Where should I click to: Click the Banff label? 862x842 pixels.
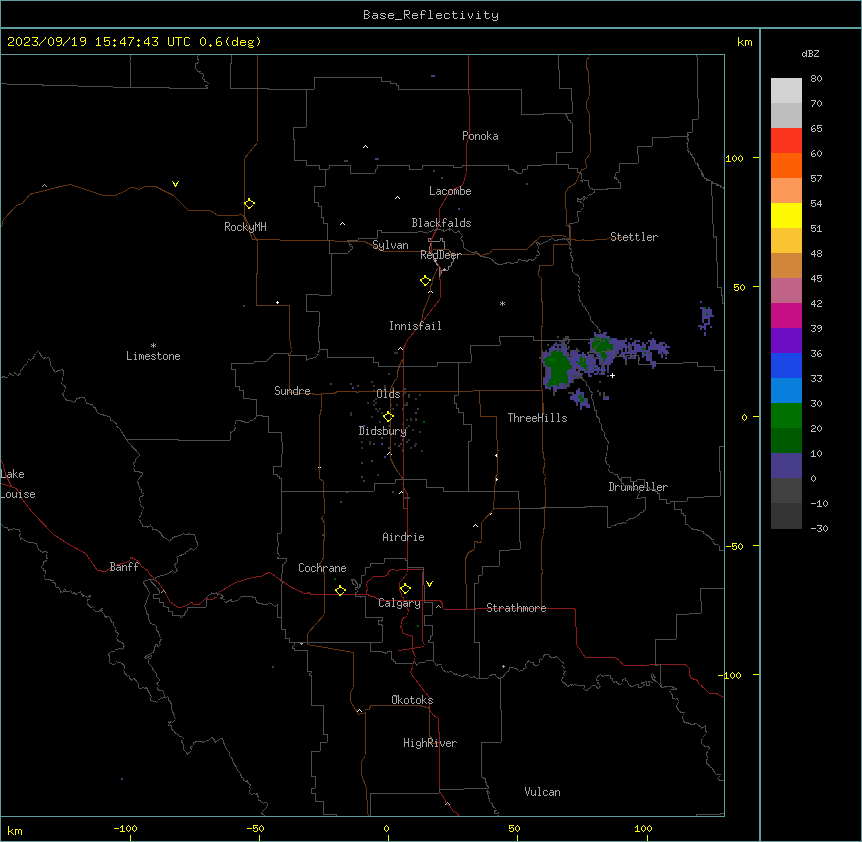point(124,567)
